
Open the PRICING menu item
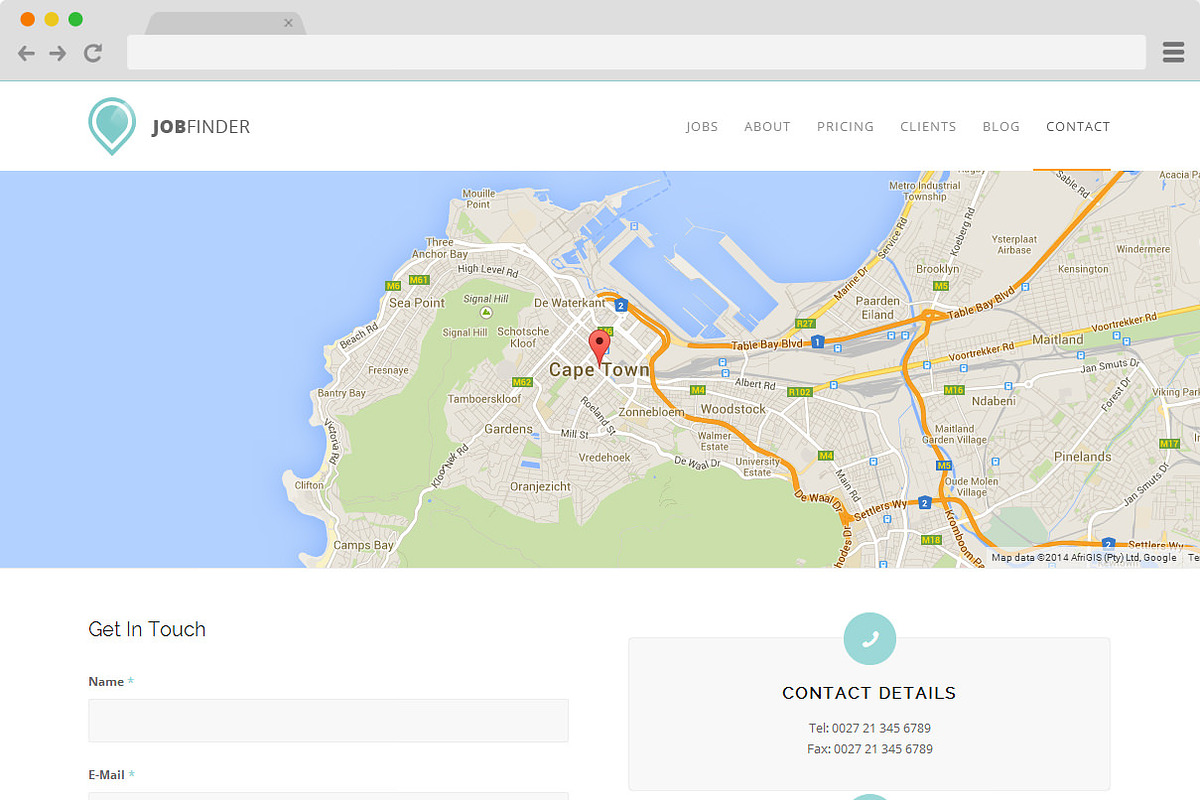click(x=845, y=127)
